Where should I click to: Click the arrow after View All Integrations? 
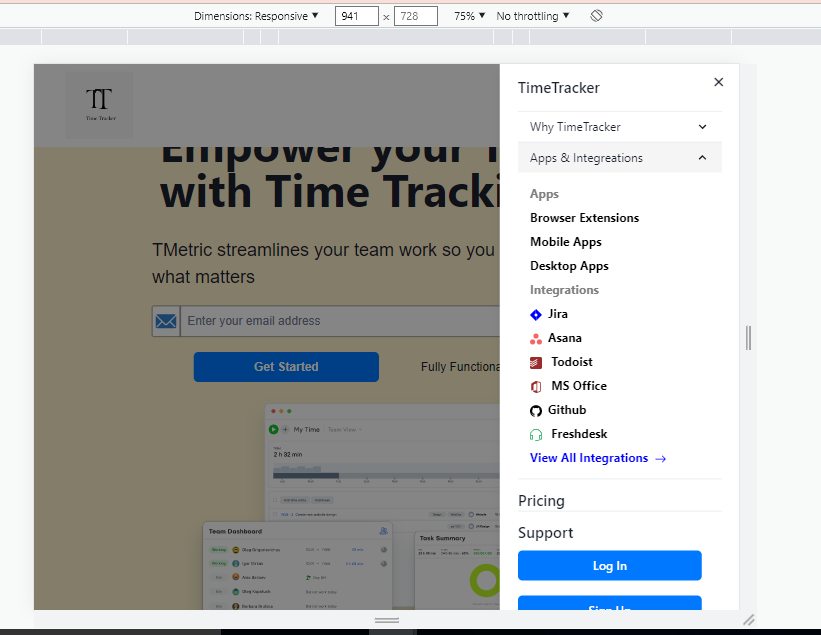tap(661, 459)
